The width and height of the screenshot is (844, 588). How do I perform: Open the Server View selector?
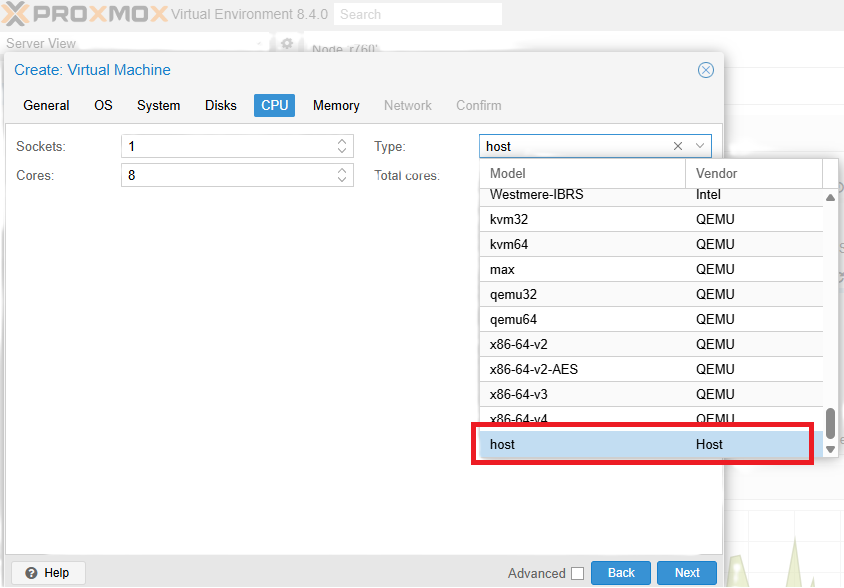point(135,44)
